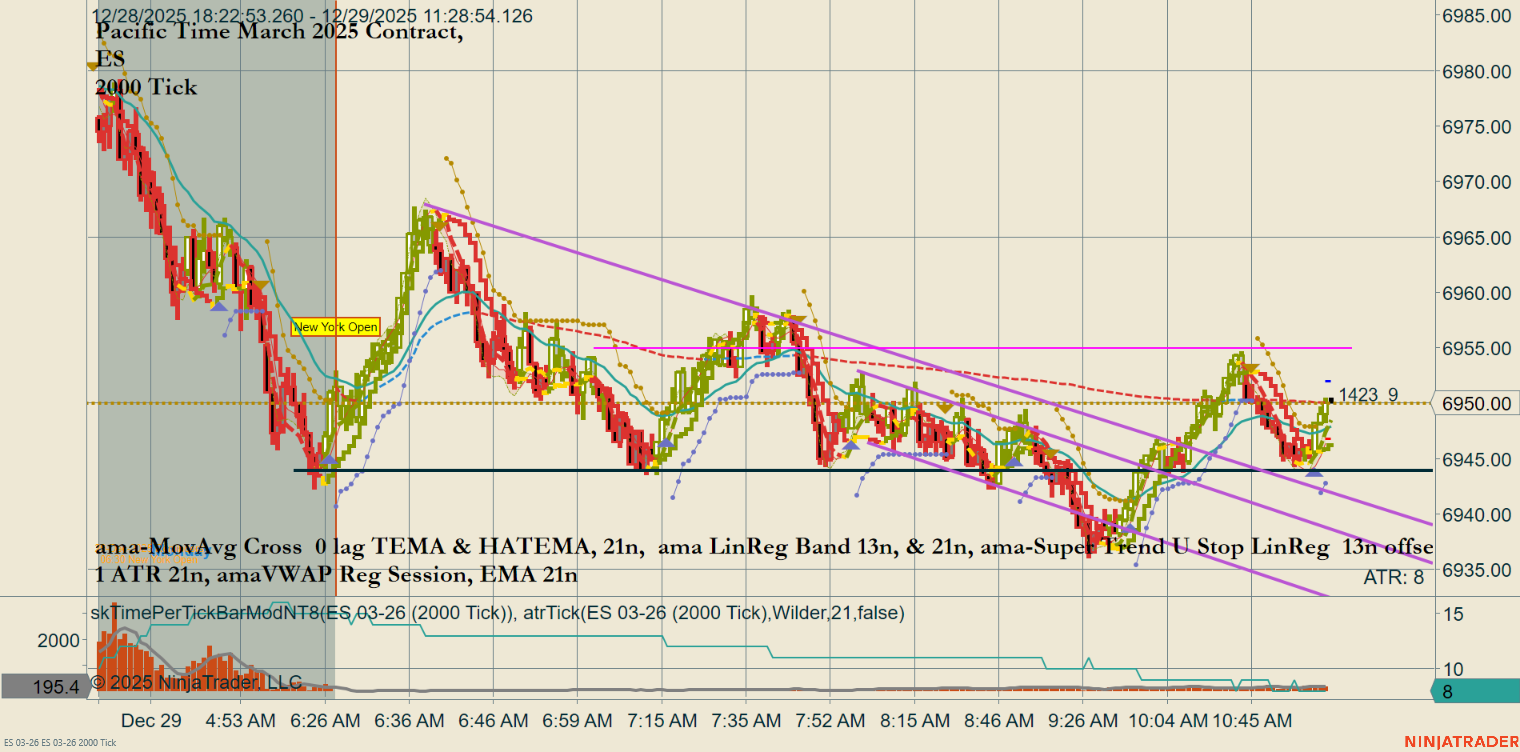Viewport: 1520px width, 752px height.
Task: Click the 'Dec 29' date label on the time axis
Action: pos(151,721)
